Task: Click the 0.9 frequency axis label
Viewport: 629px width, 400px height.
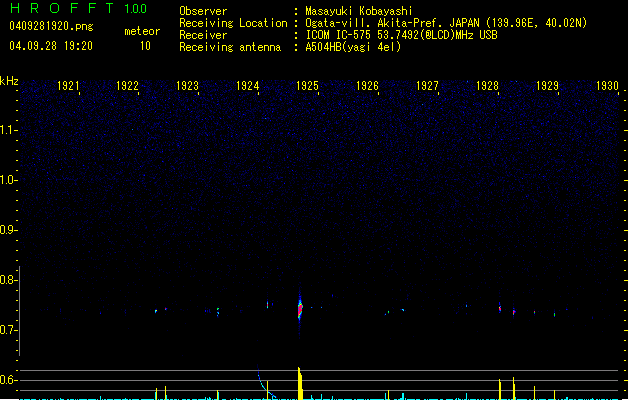Action: click(x=8, y=230)
